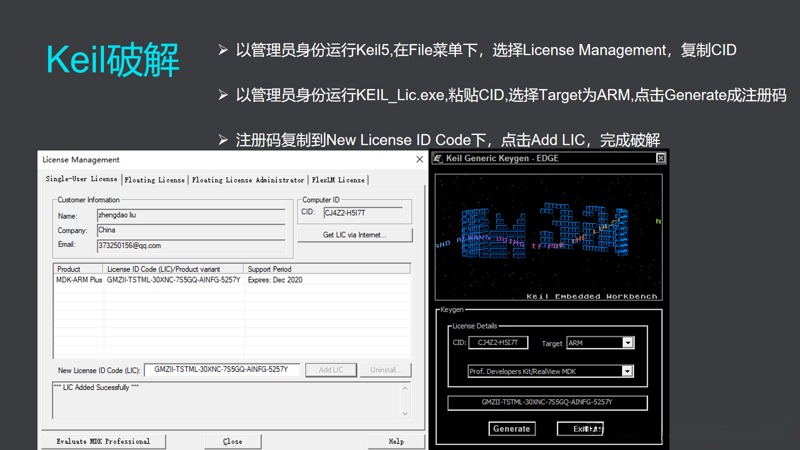Screen dimensions: 800x450
Task: Click the Exit button in the Keygen
Action: (581, 429)
